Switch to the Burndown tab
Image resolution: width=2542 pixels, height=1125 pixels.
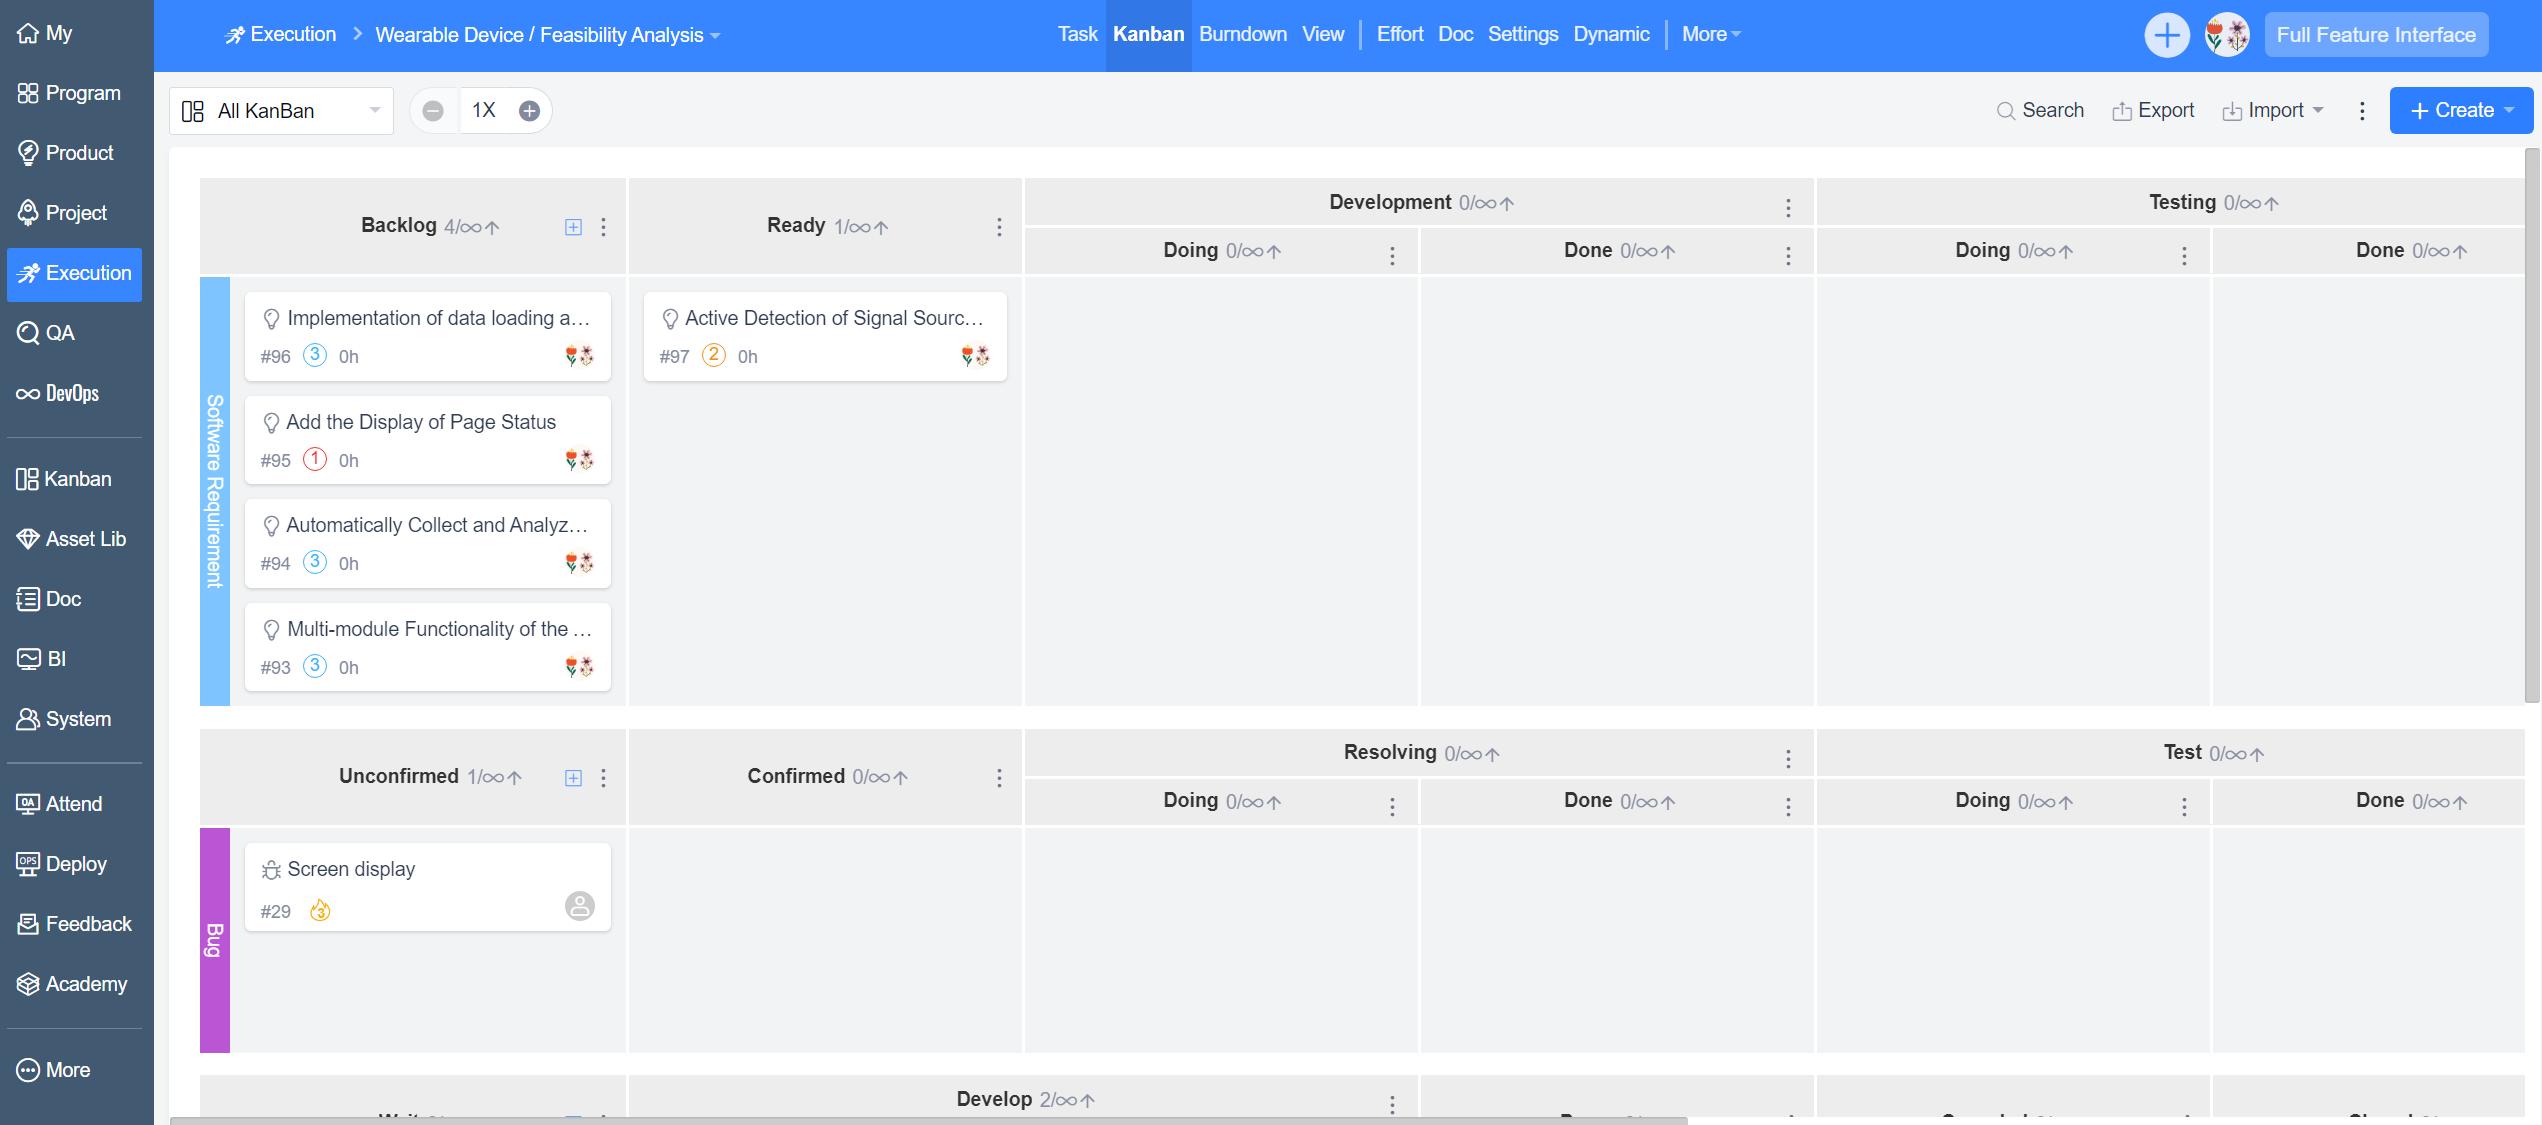tap(1242, 34)
